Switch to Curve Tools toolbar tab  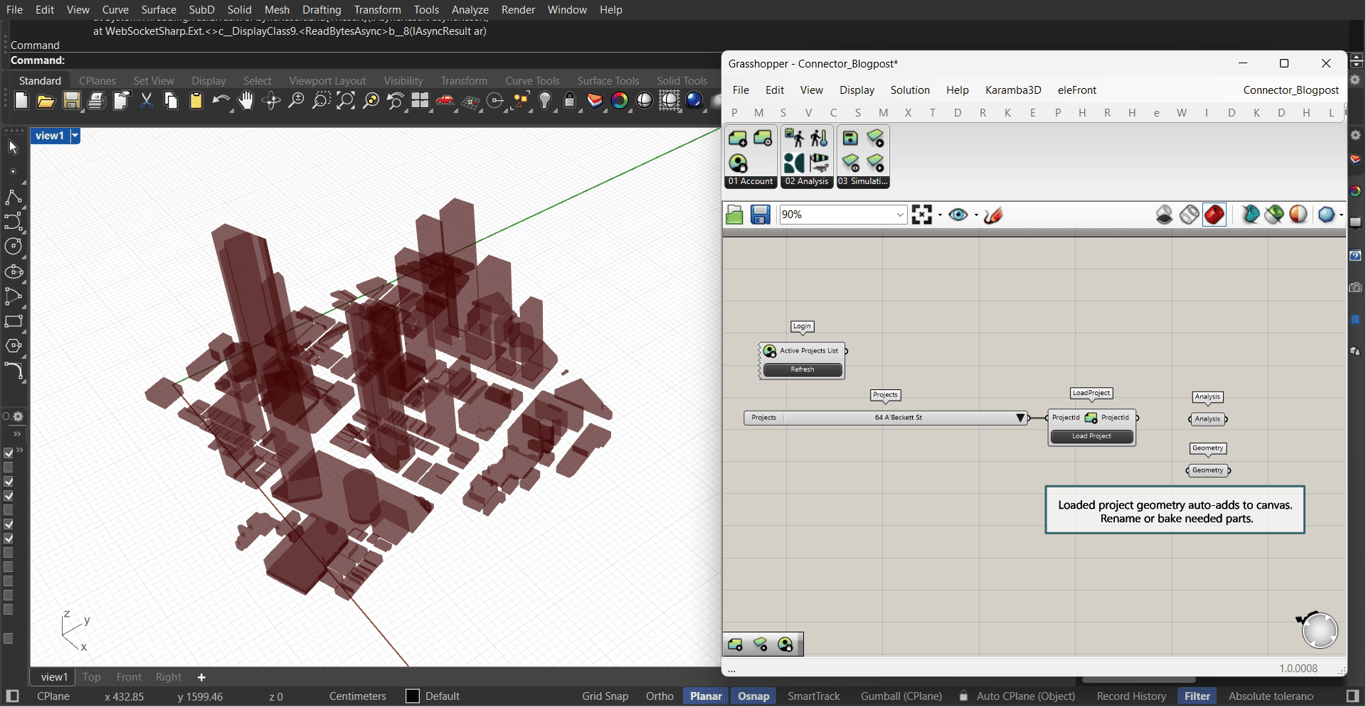(532, 81)
